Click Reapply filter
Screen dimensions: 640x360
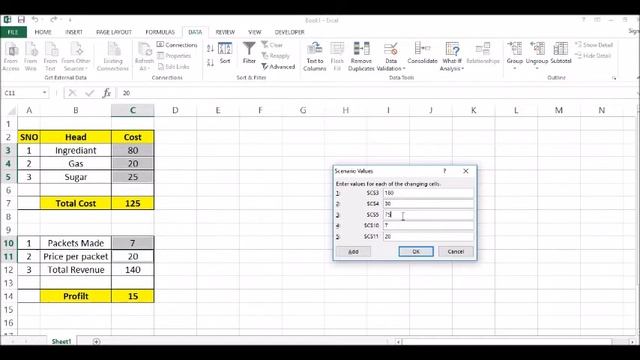tap(276, 56)
